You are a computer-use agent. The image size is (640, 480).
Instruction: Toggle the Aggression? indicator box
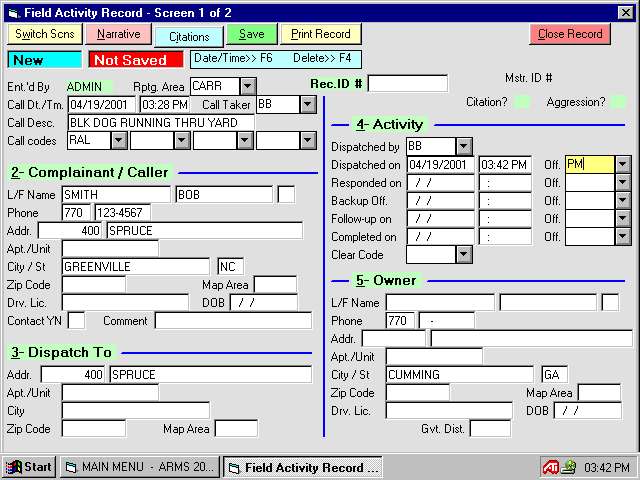(x=619, y=102)
